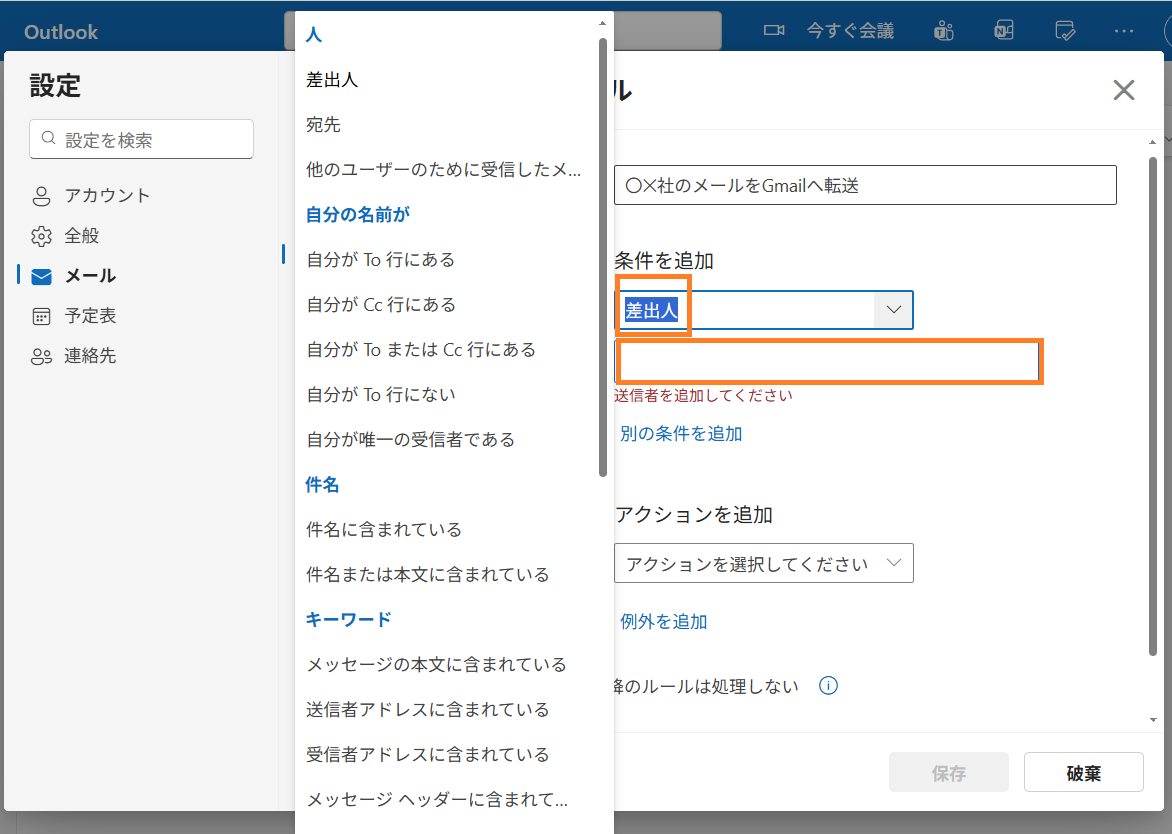1172x834 pixels.
Task: Click the info icon beside ルールは処理しない
Action: click(x=828, y=686)
